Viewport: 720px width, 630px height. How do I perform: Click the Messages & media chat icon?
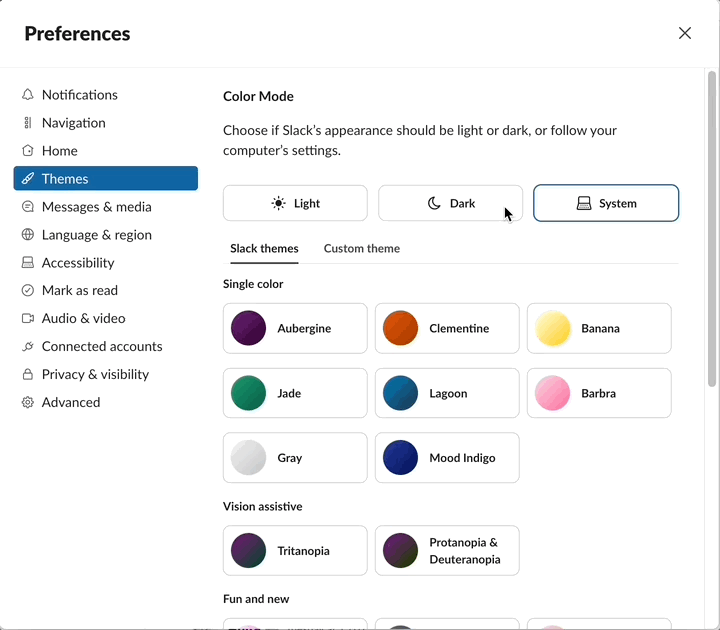tap(28, 207)
